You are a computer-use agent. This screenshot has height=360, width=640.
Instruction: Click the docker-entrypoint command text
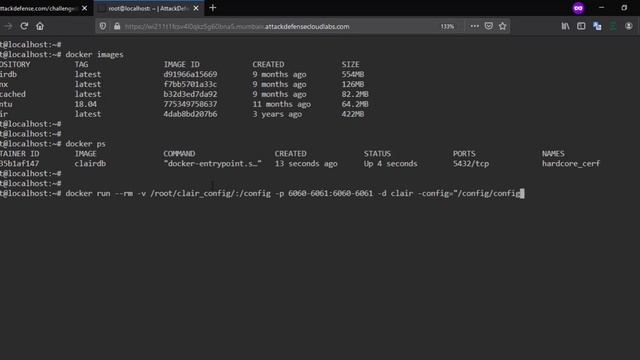212,164
